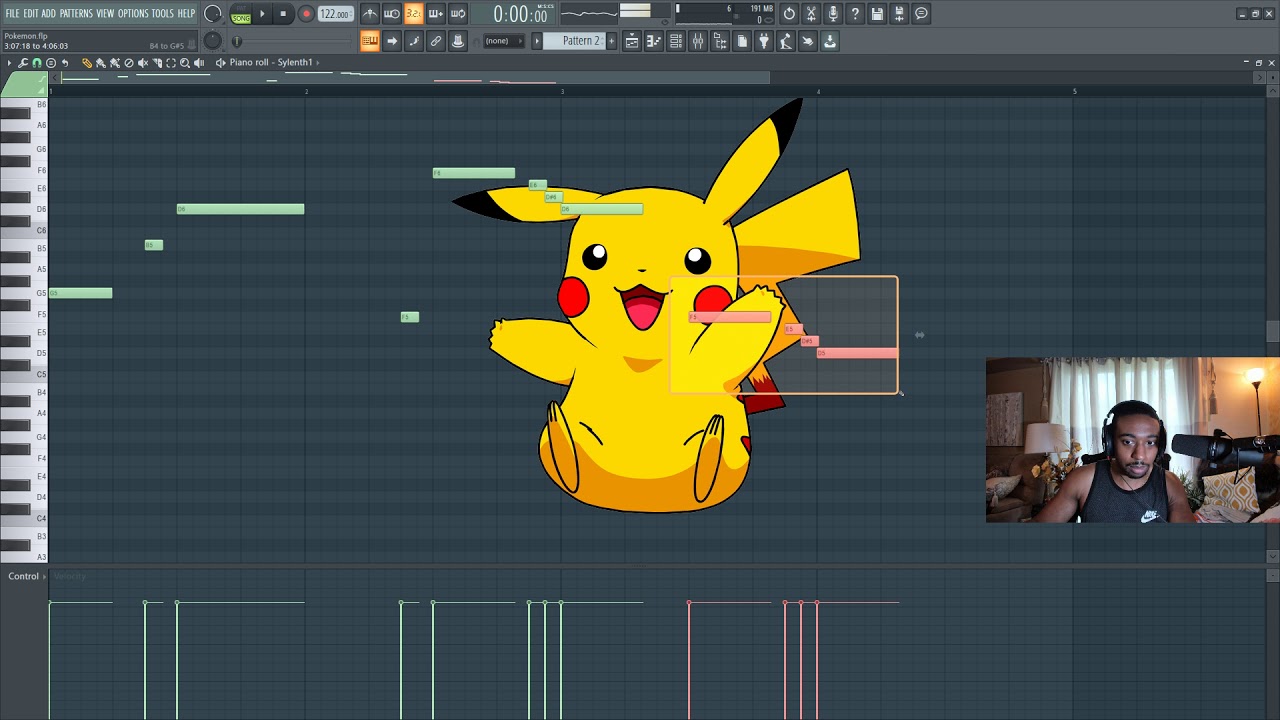
Task: Open the FILE menu
Action: pyautogui.click(x=12, y=14)
